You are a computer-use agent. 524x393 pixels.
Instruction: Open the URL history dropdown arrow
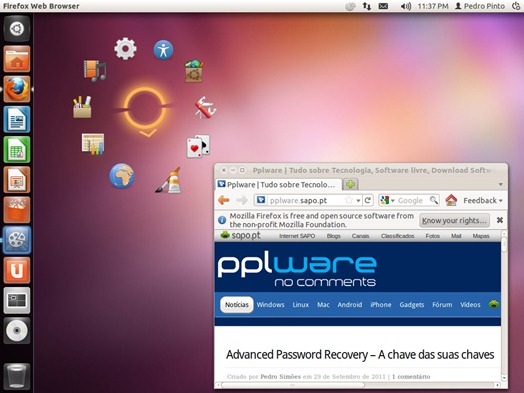pyautogui.click(x=358, y=201)
